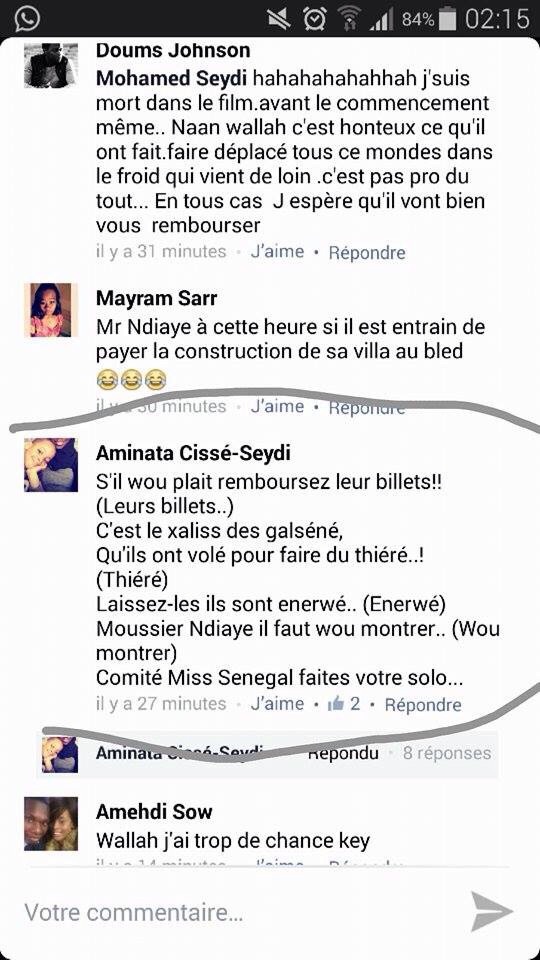Open the WhatsApp notification icon
Screen dimensions: 540x960
27,18
